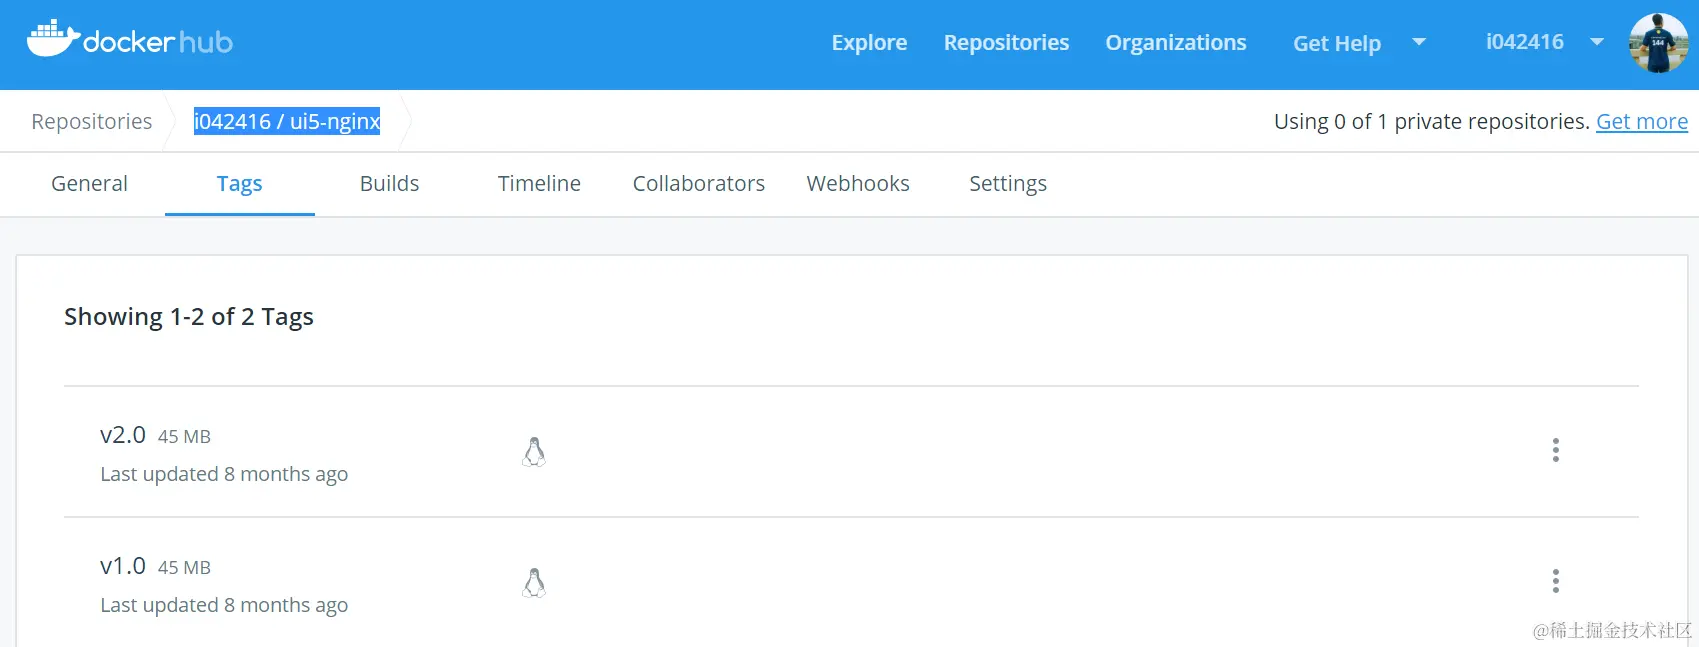Open the Timeline tab

click(539, 184)
